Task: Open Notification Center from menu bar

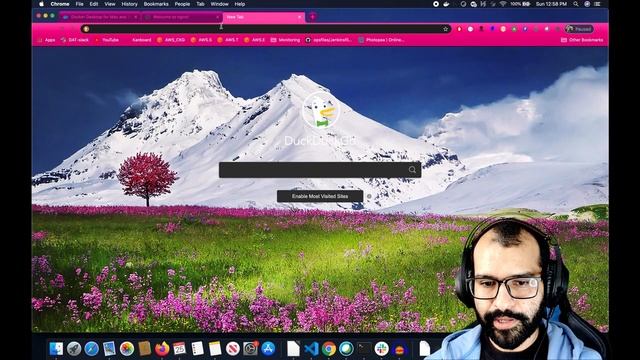Action: (598, 4)
